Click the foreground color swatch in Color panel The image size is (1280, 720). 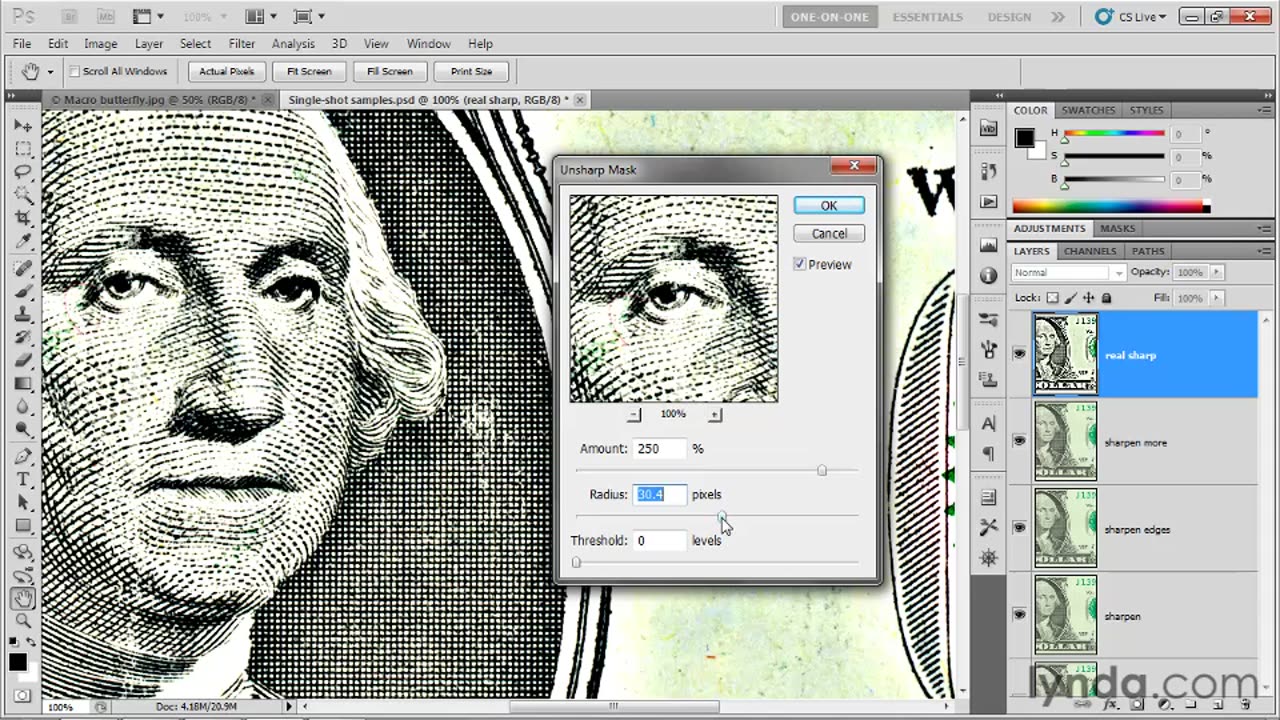click(1024, 139)
